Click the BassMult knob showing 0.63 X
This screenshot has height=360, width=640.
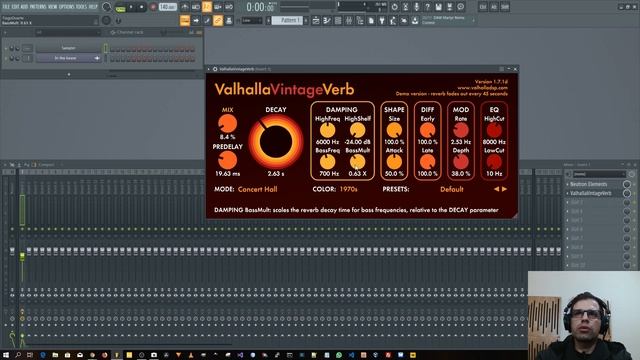coord(358,162)
